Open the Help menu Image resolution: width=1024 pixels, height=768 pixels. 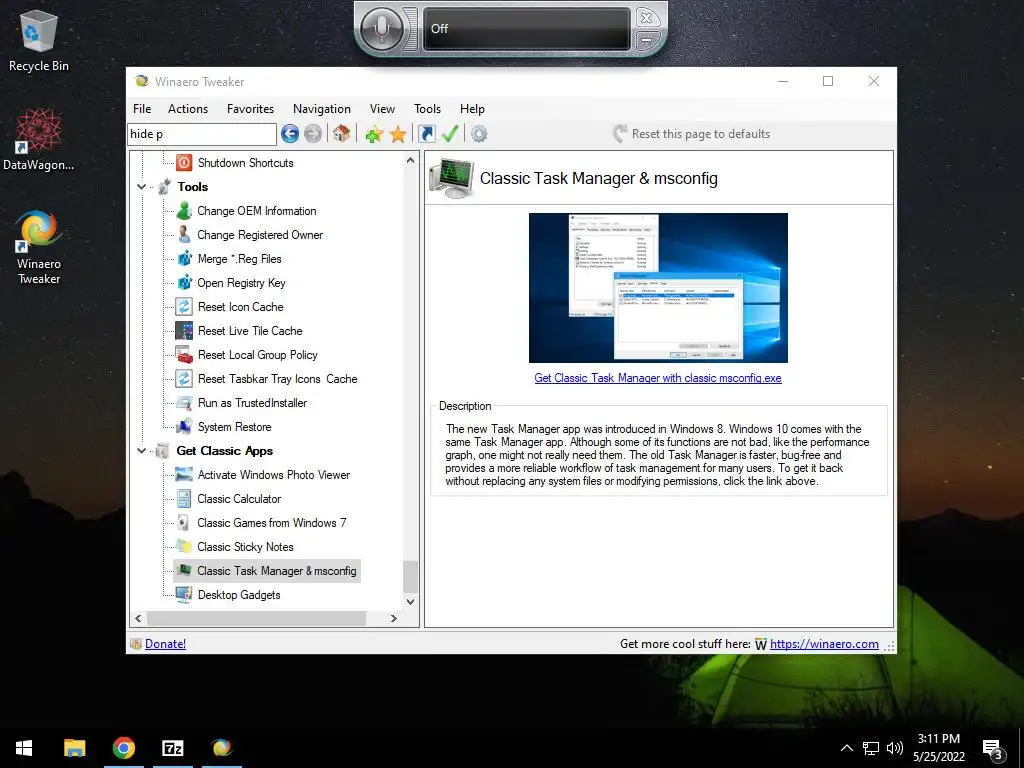(472, 109)
